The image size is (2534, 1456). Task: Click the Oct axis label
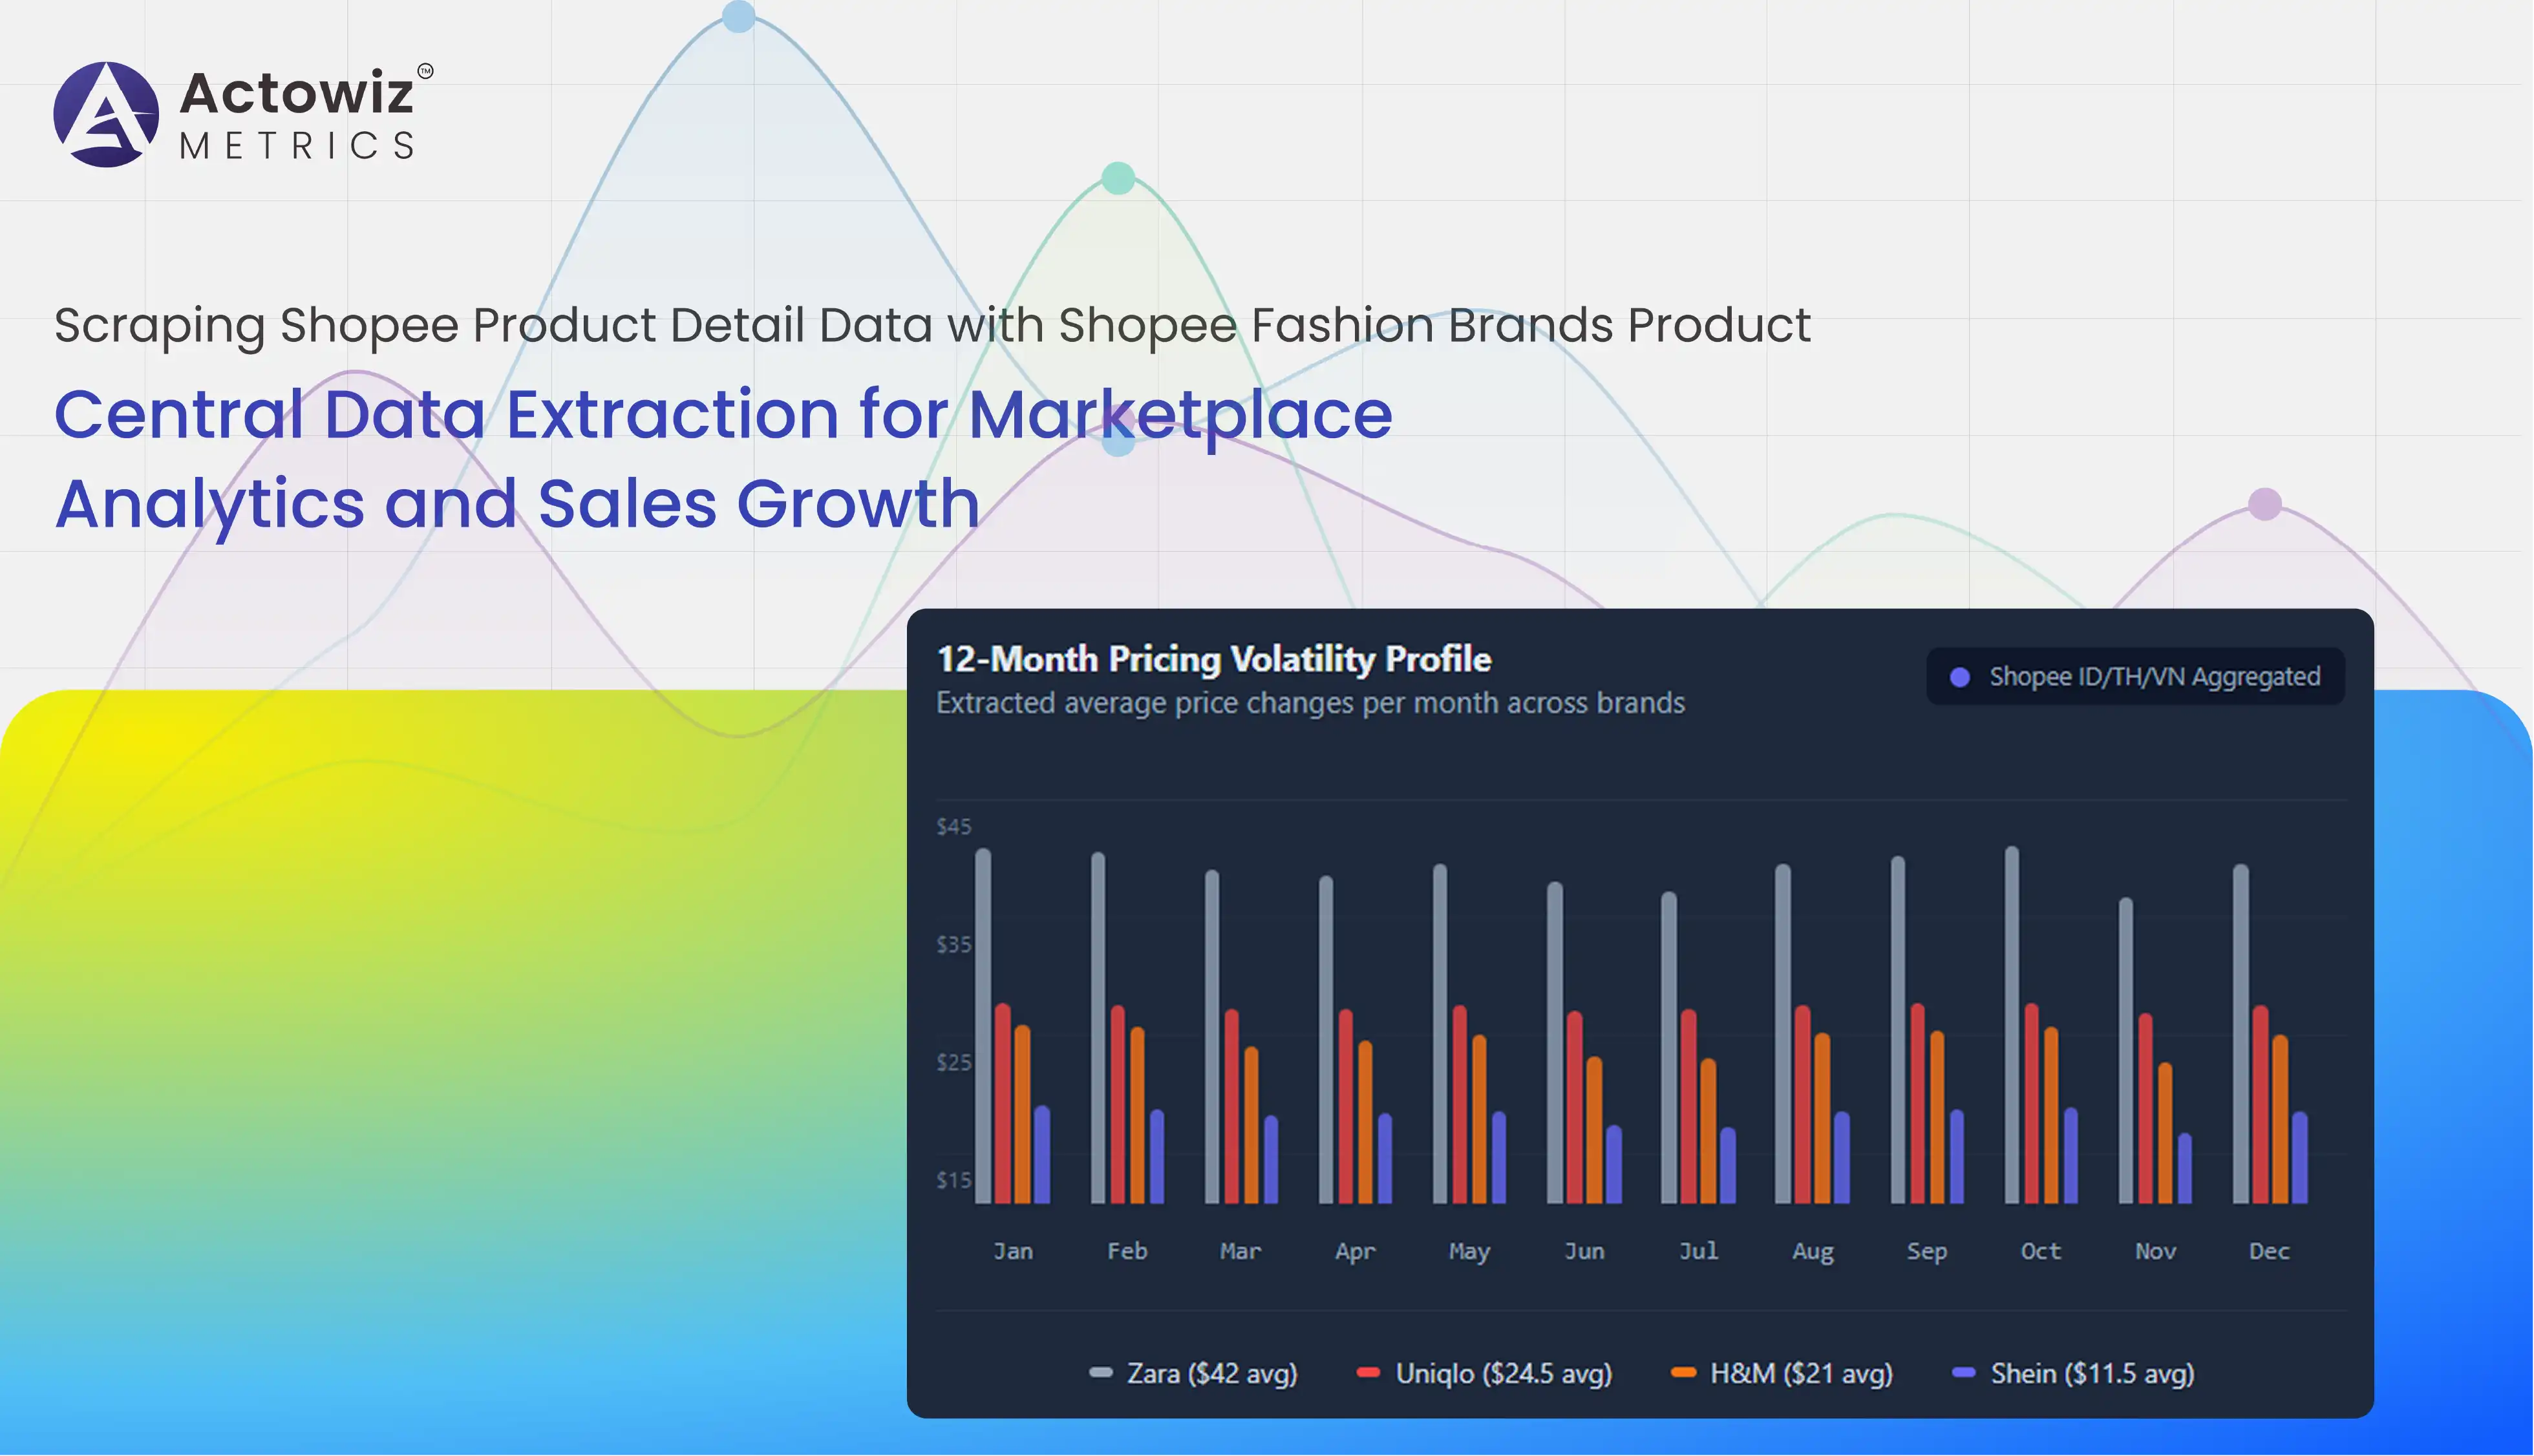coord(2041,1252)
